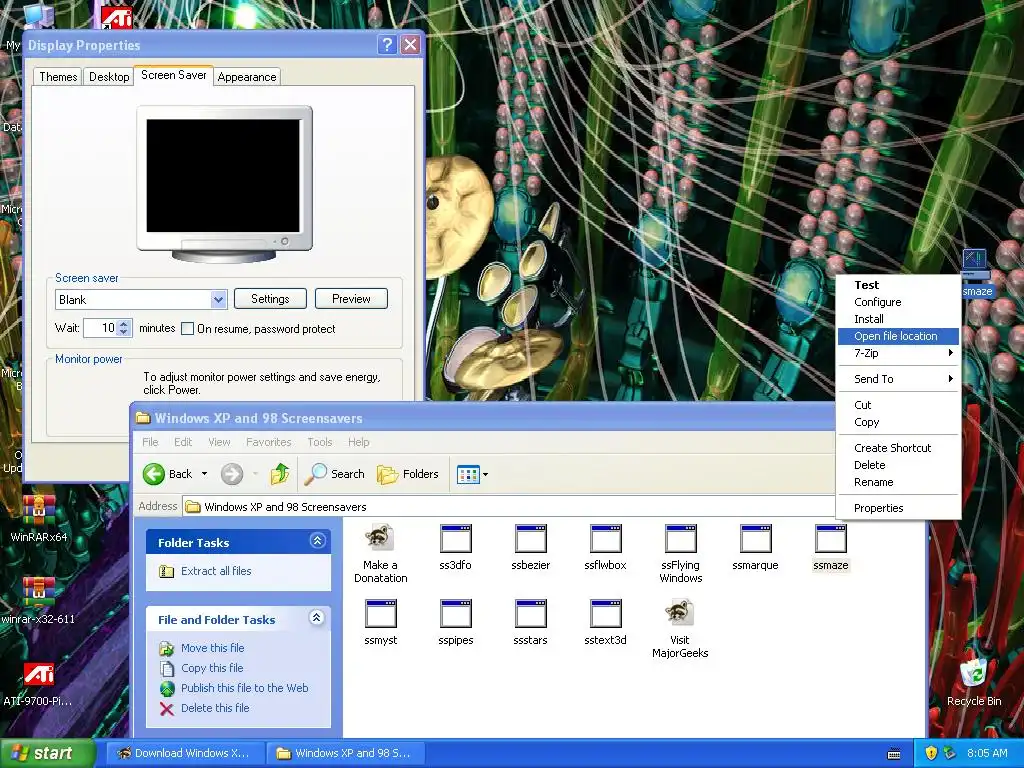Open the Tools menu in Explorer

click(319, 442)
